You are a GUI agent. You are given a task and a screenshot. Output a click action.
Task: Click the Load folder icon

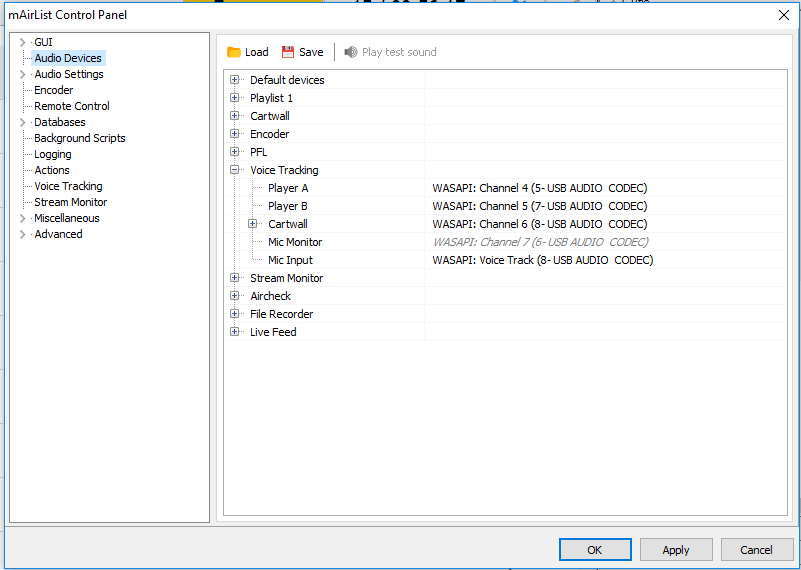click(x=234, y=52)
